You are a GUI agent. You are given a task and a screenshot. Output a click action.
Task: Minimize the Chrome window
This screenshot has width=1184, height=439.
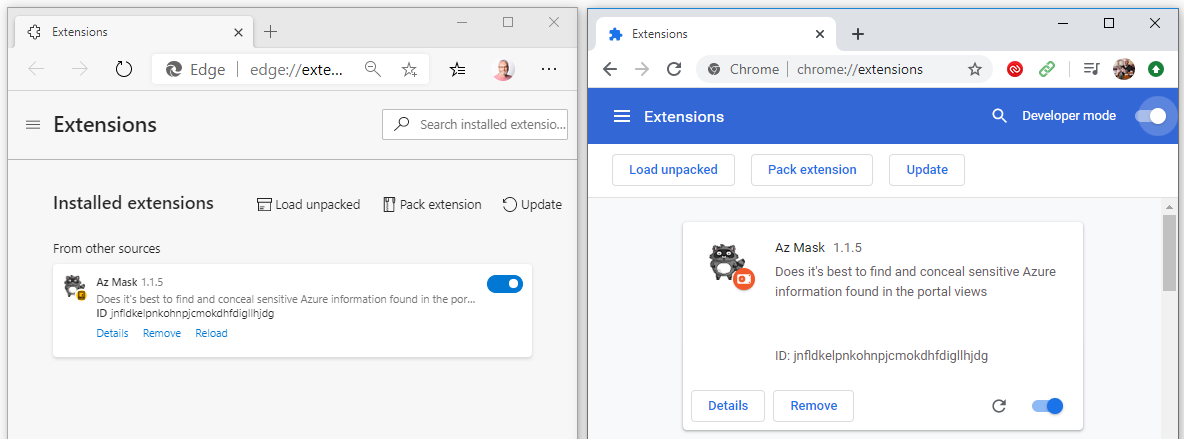(1064, 23)
